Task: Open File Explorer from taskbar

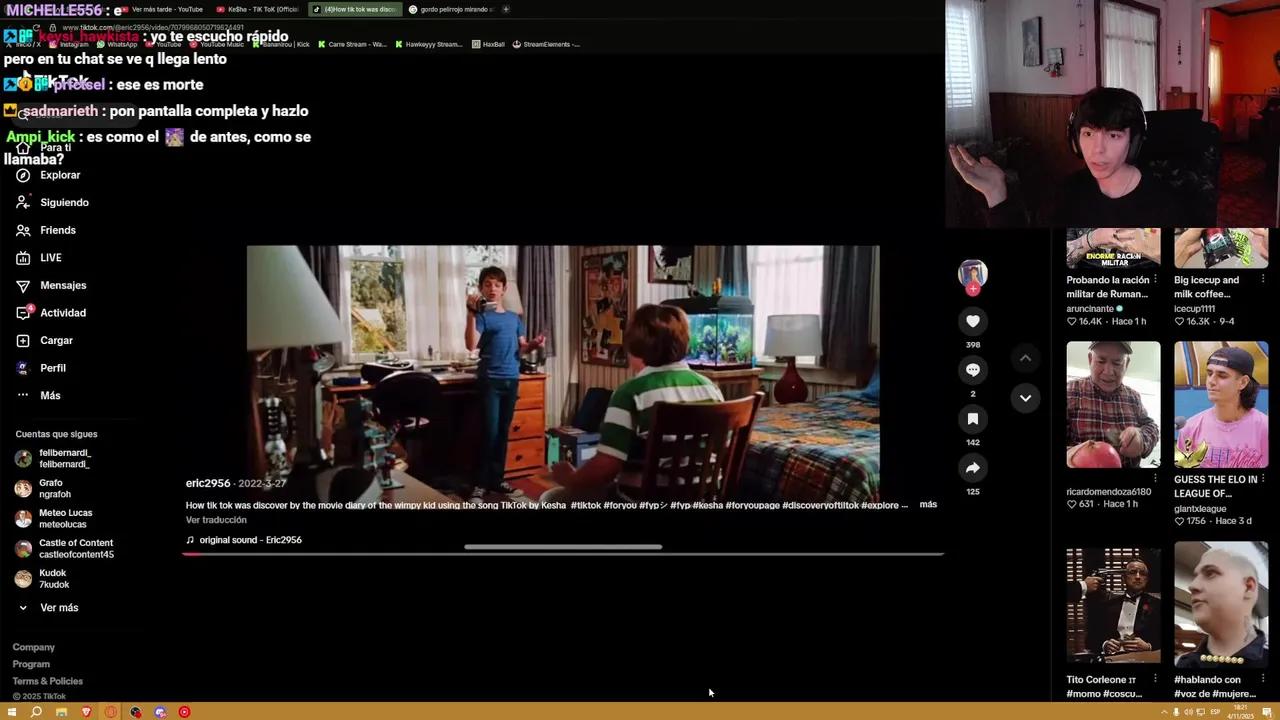Action: pos(61,712)
